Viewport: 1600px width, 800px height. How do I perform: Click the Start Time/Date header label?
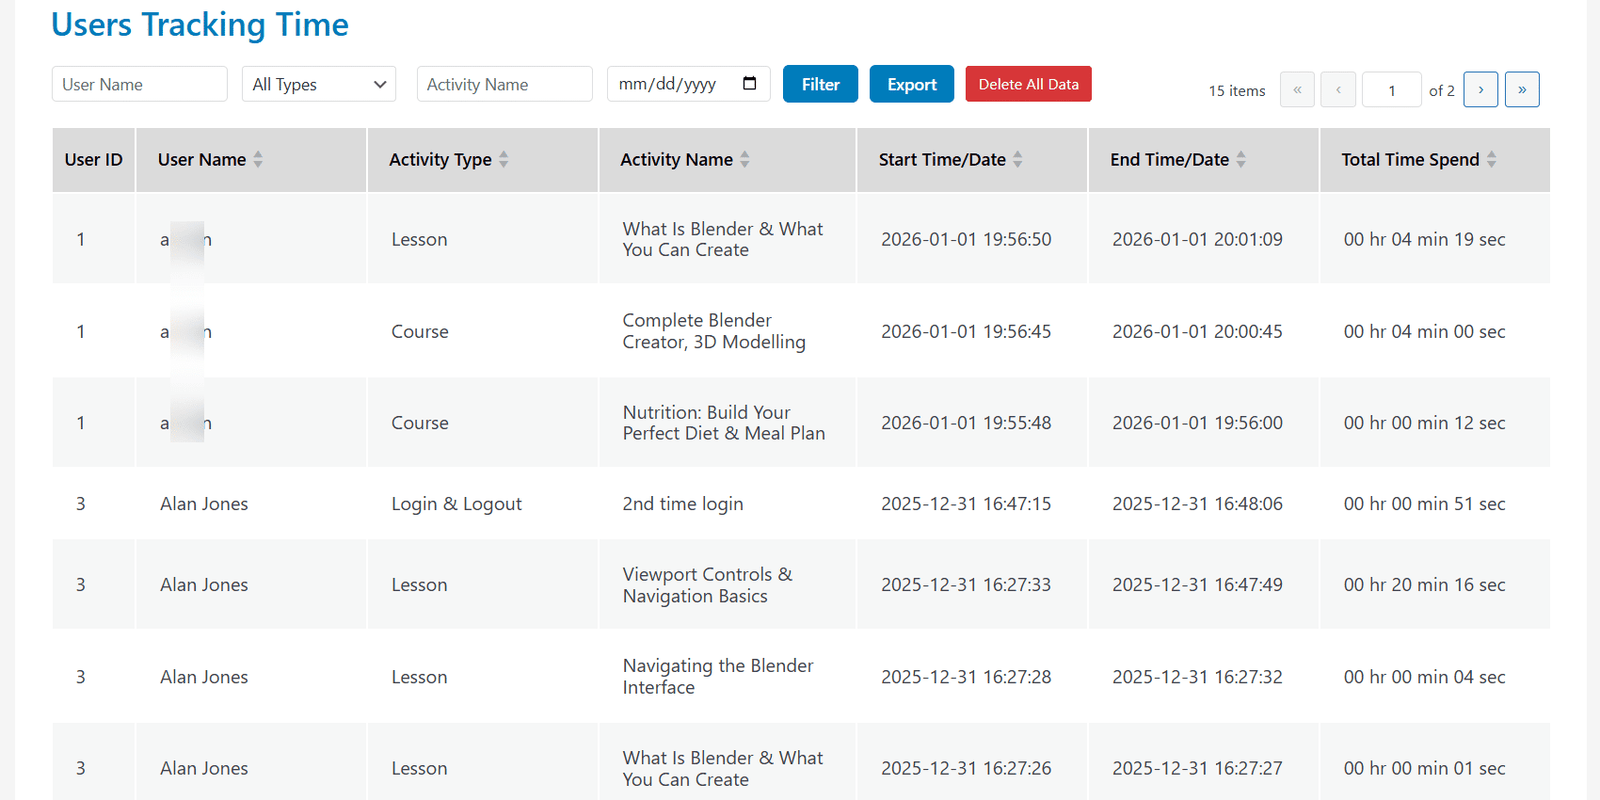[x=942, y=159]
